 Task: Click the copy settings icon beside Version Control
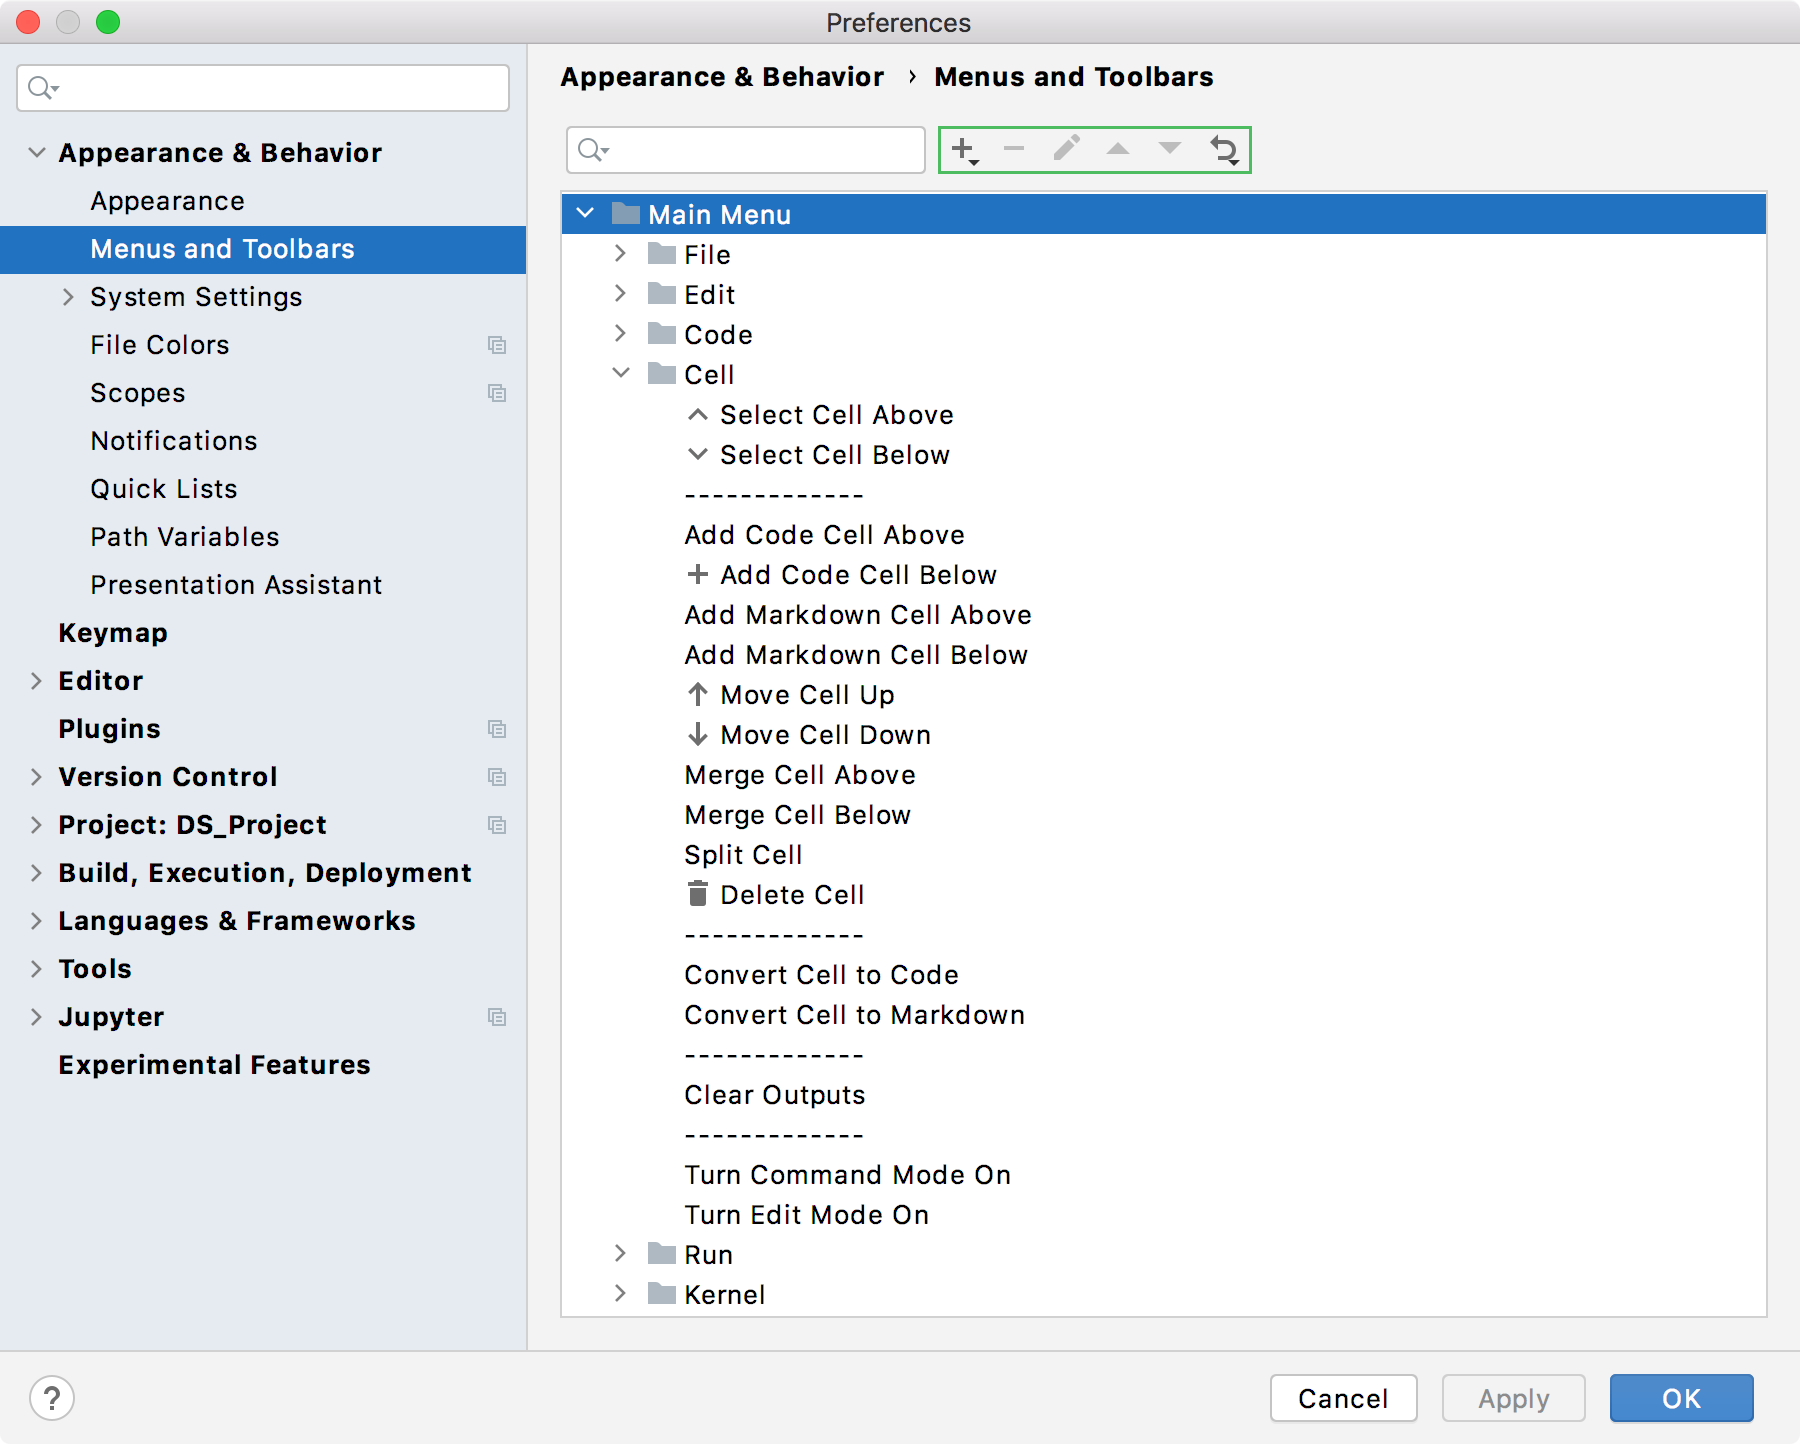click(498, 777)
